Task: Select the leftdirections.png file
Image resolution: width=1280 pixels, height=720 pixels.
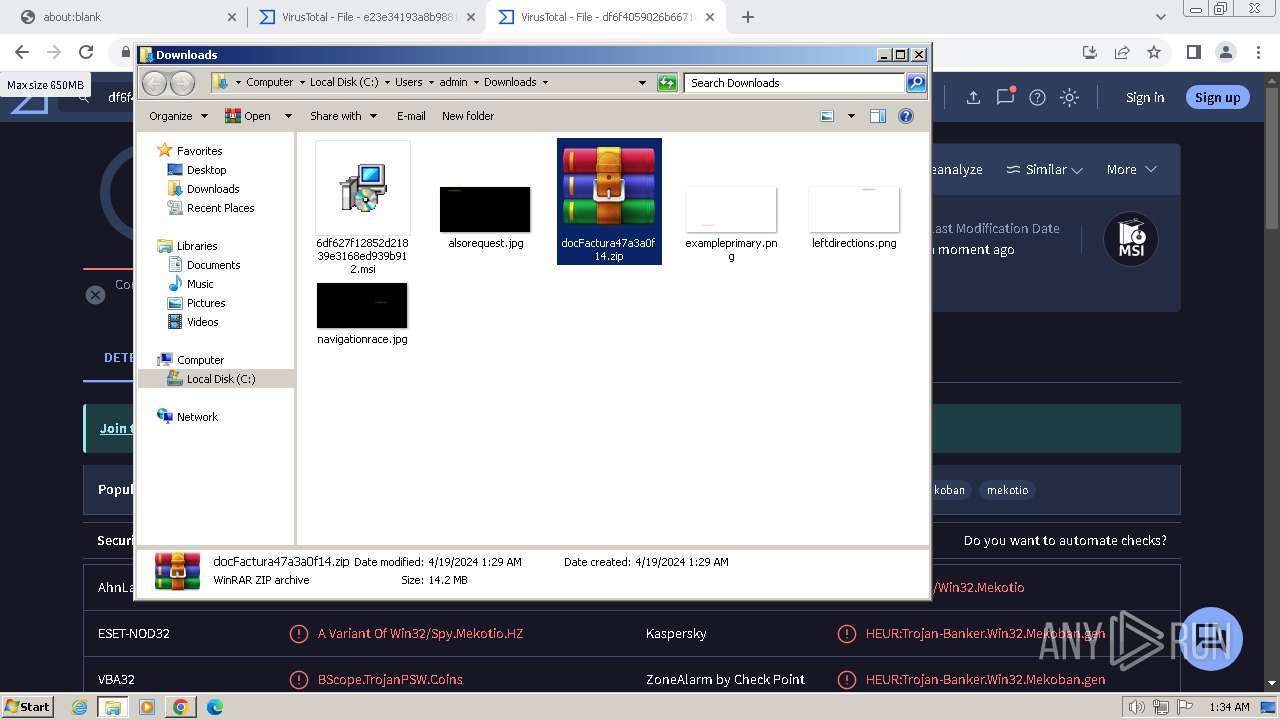Action: click(854, 217)
